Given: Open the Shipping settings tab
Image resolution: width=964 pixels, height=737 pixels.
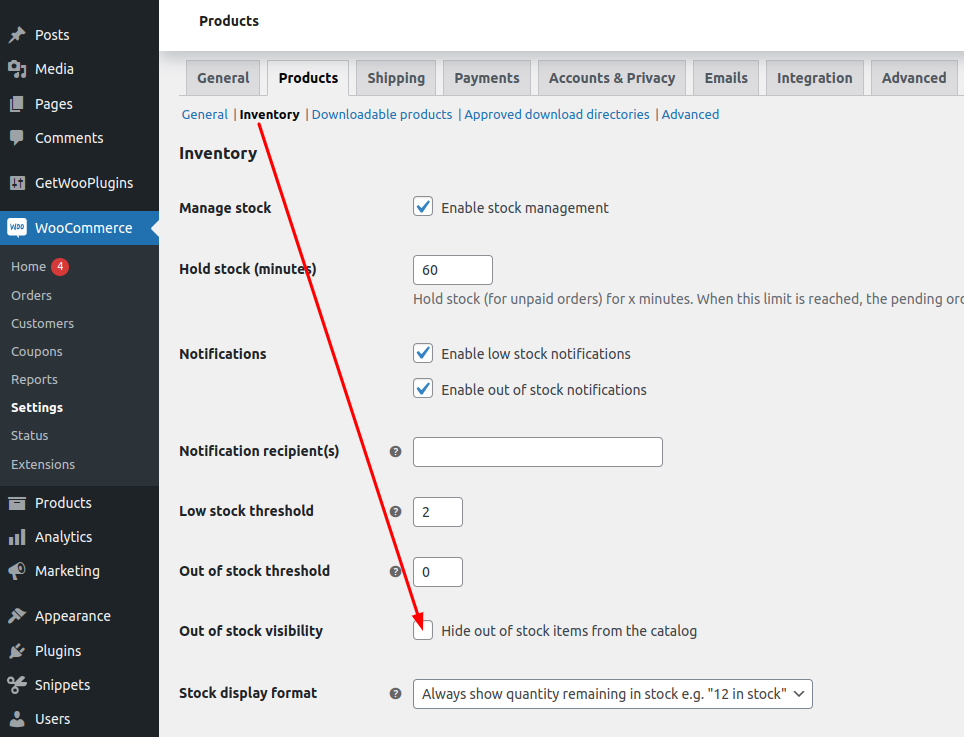Looking at the screenshot, I should coord(396,78).
